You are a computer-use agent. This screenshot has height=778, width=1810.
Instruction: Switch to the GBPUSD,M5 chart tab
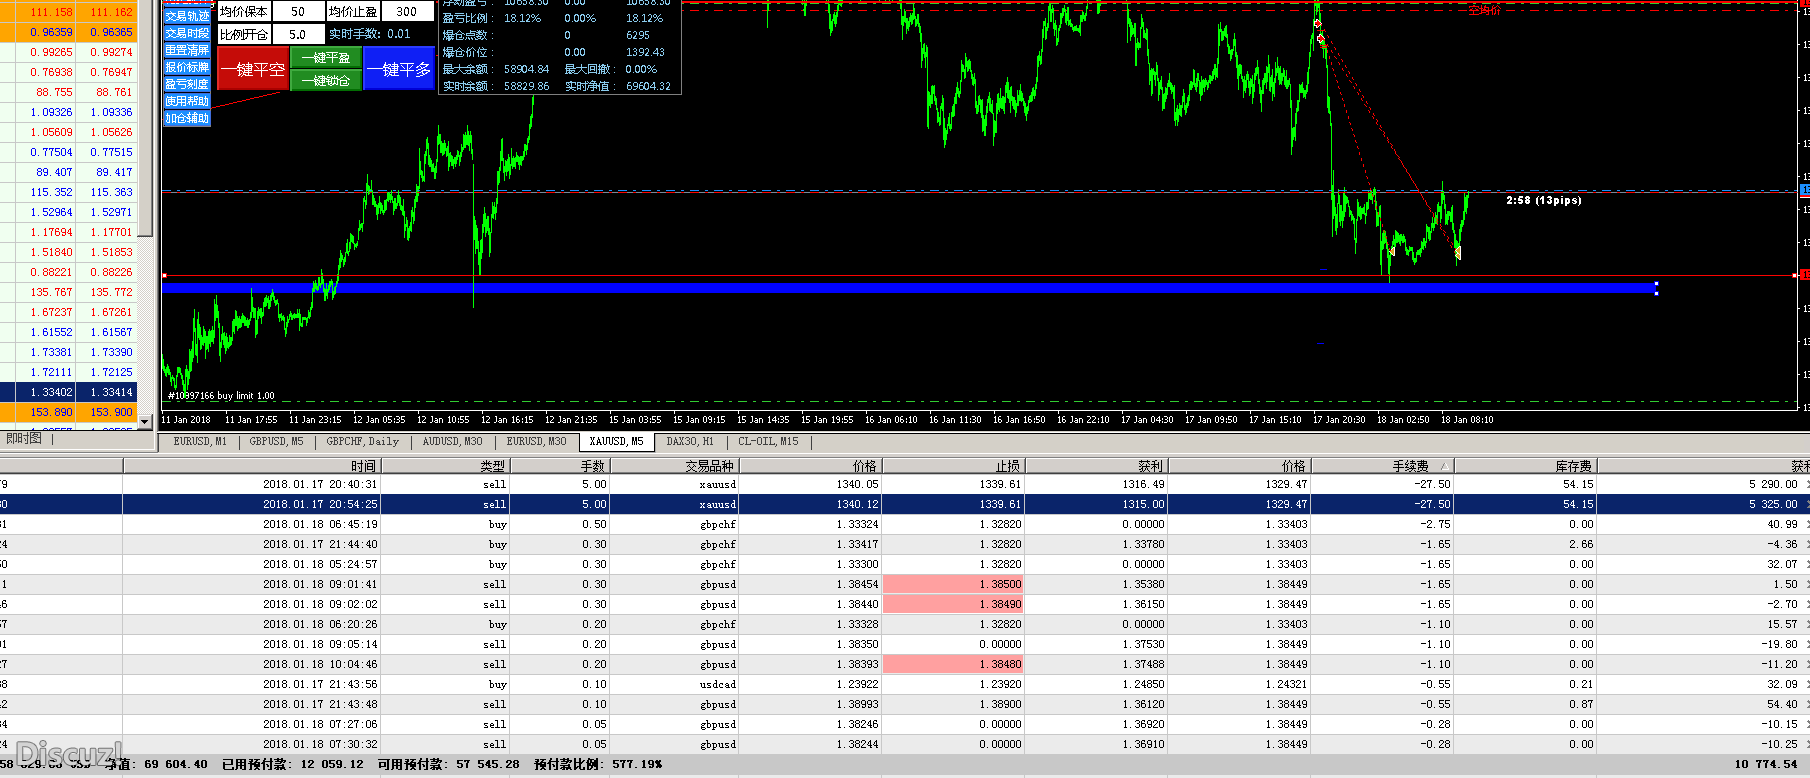(x=277, y=441)
